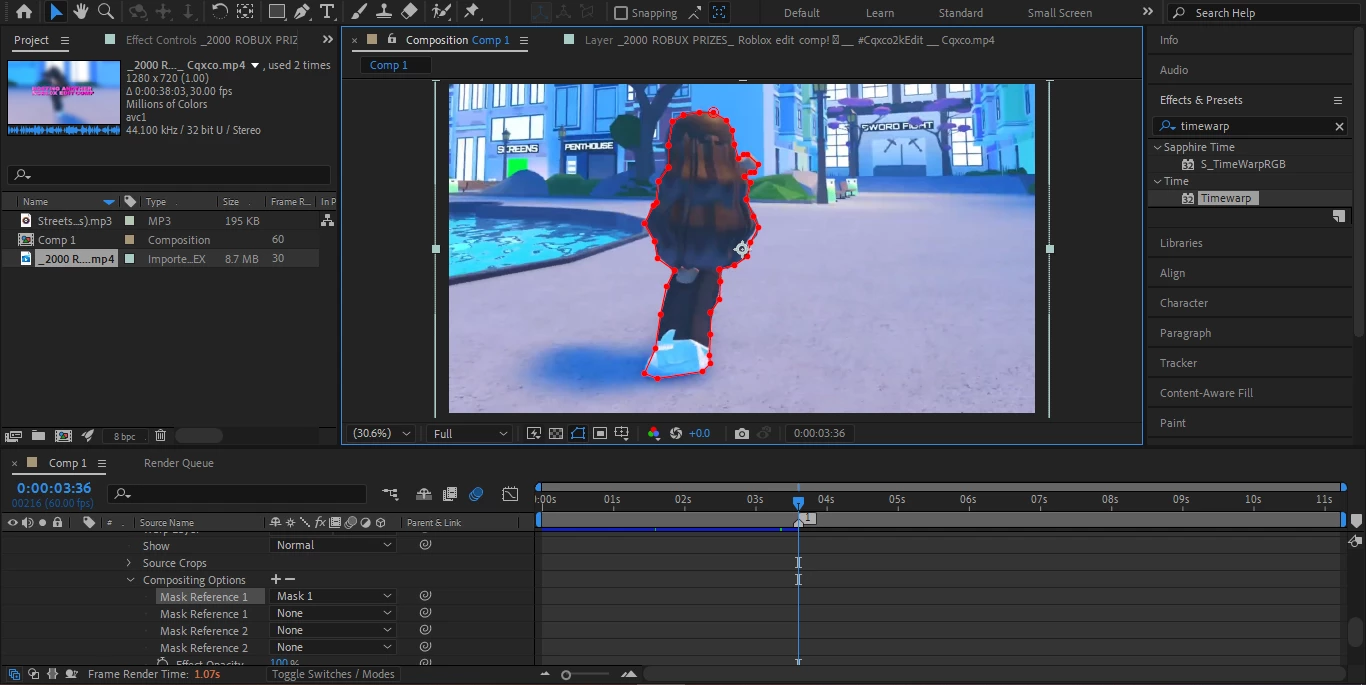Screen dimensions: 1366x685
Task: Click Toggle Switches / Modes button
Action: click(x=333, y=674)
